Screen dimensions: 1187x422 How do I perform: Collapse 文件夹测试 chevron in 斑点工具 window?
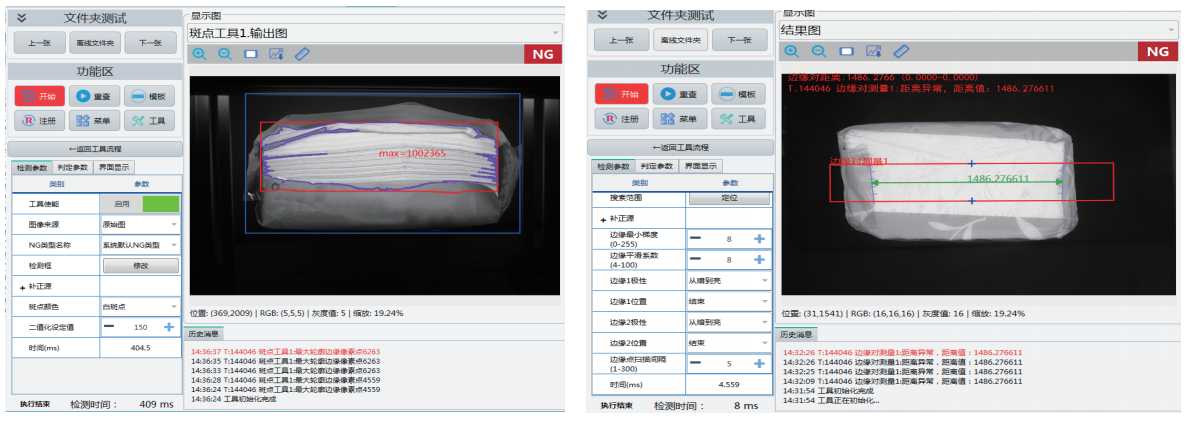(x=21, y=17)
